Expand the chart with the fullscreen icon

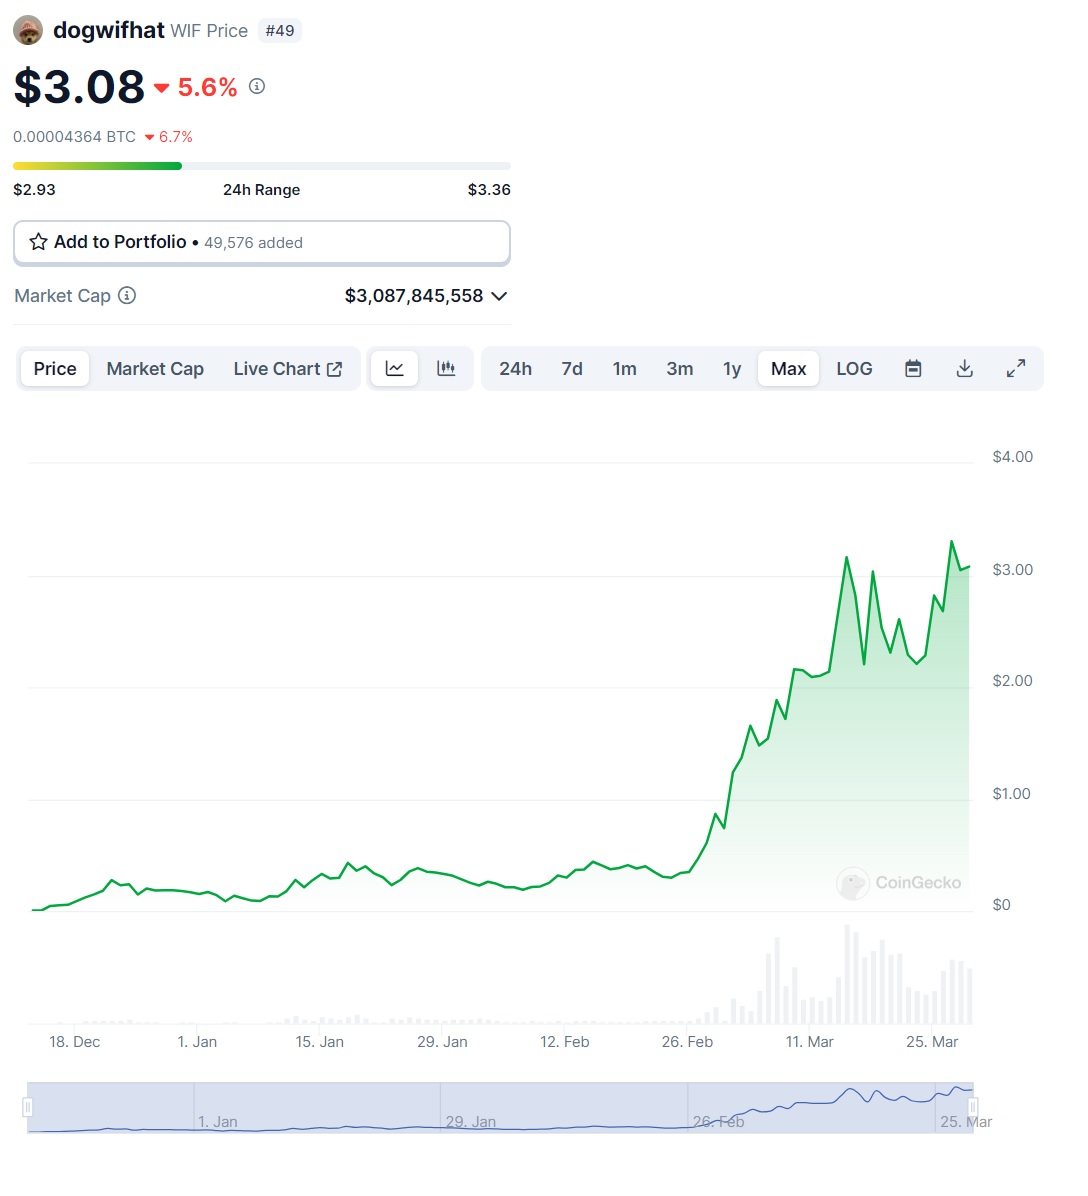point(1016,368)
